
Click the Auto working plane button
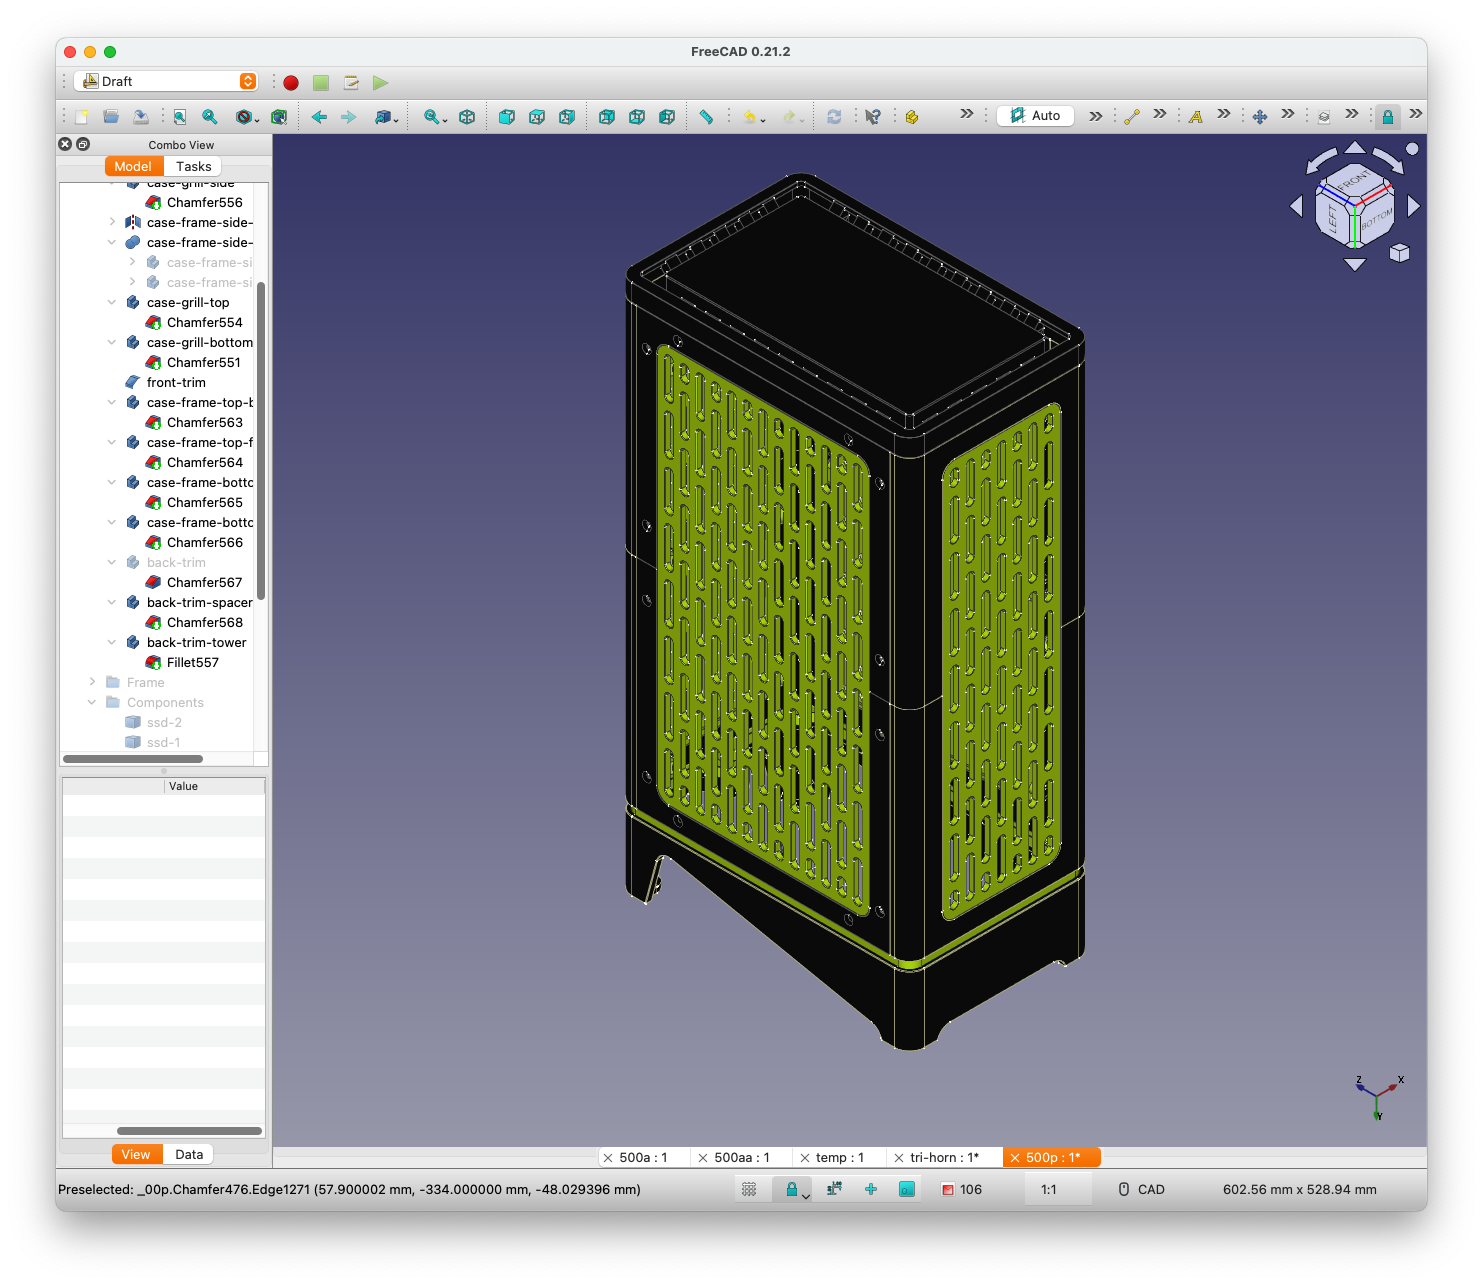tap(1036, 116)
